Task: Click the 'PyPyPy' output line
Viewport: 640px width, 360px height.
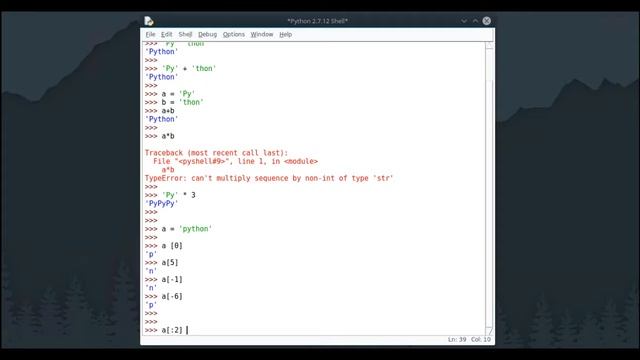Action: 162,203
